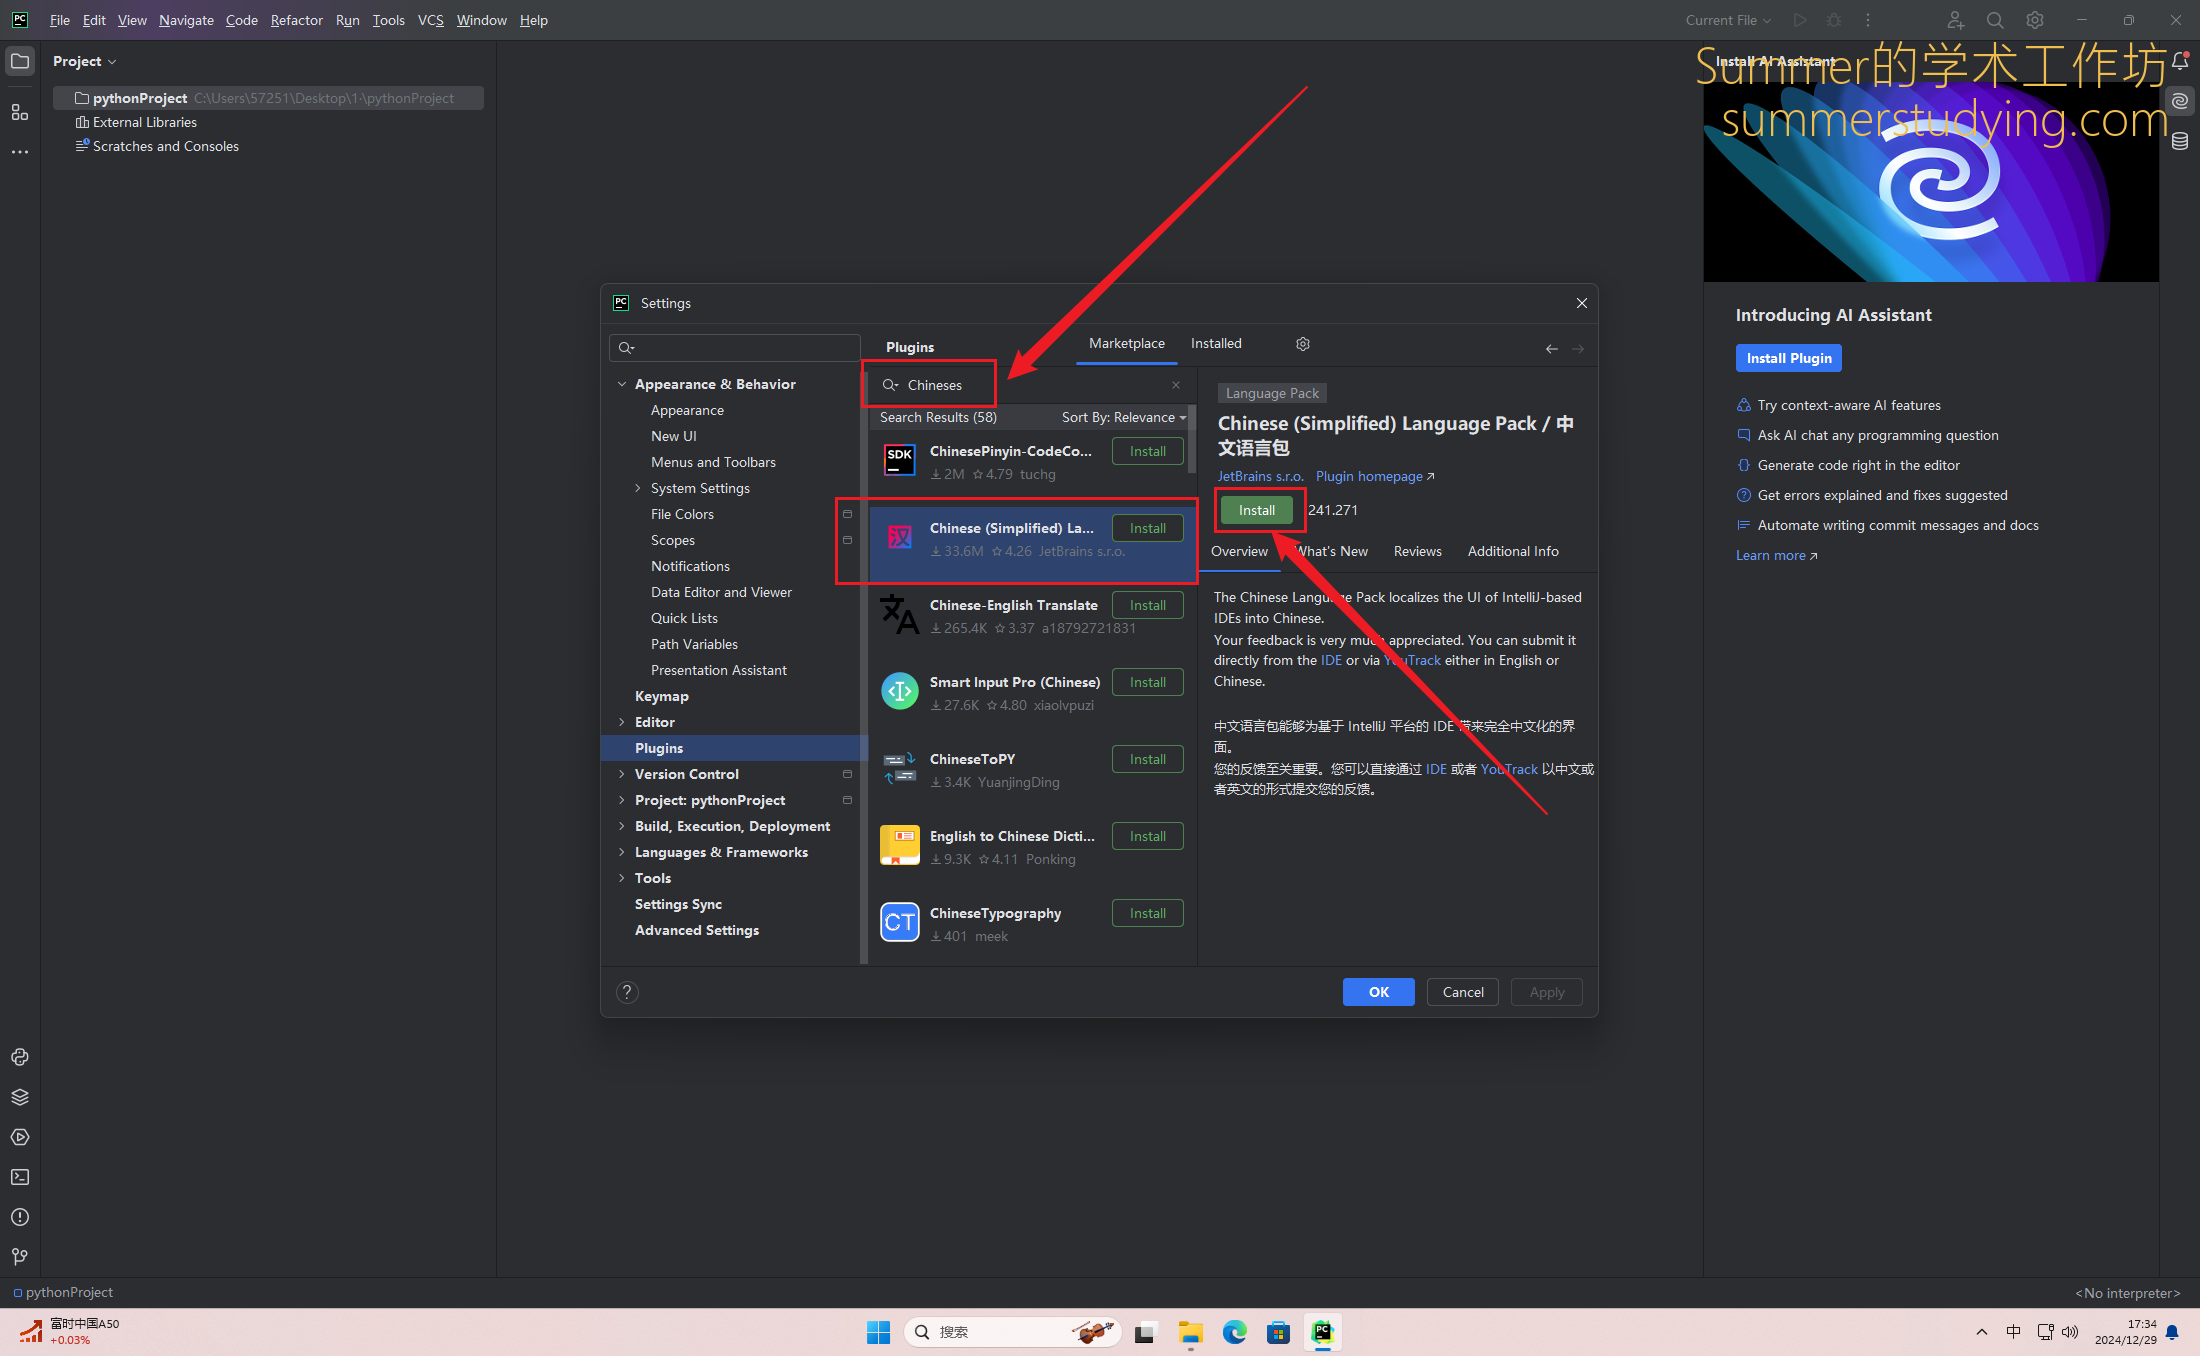Open the AI Assistant Learn more link
Image resolution: width=2200 pixels, height=1356 pixels.
pos(1776,555)
